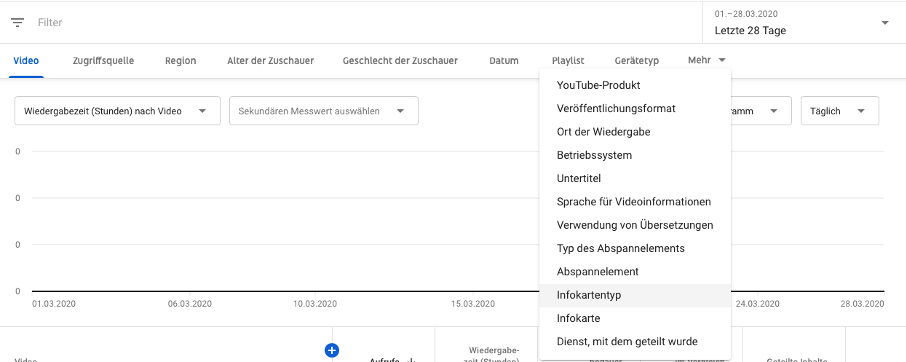Switch to the Zugriffsquelle tab
The width and height of the screenshot is (906, 362).
tap(103, 61)
